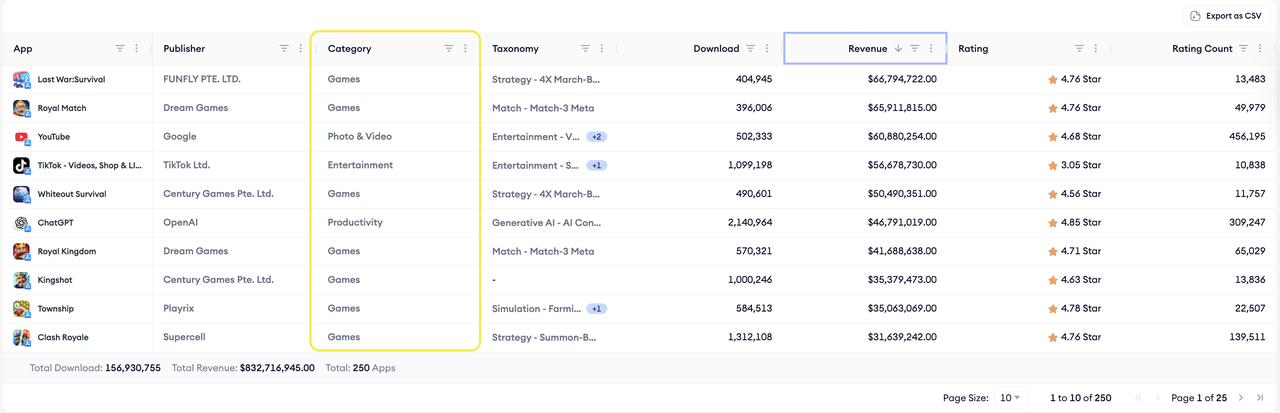Click the Royal Match app icon
The image size is (1280, 413).
tap(21, 108)
